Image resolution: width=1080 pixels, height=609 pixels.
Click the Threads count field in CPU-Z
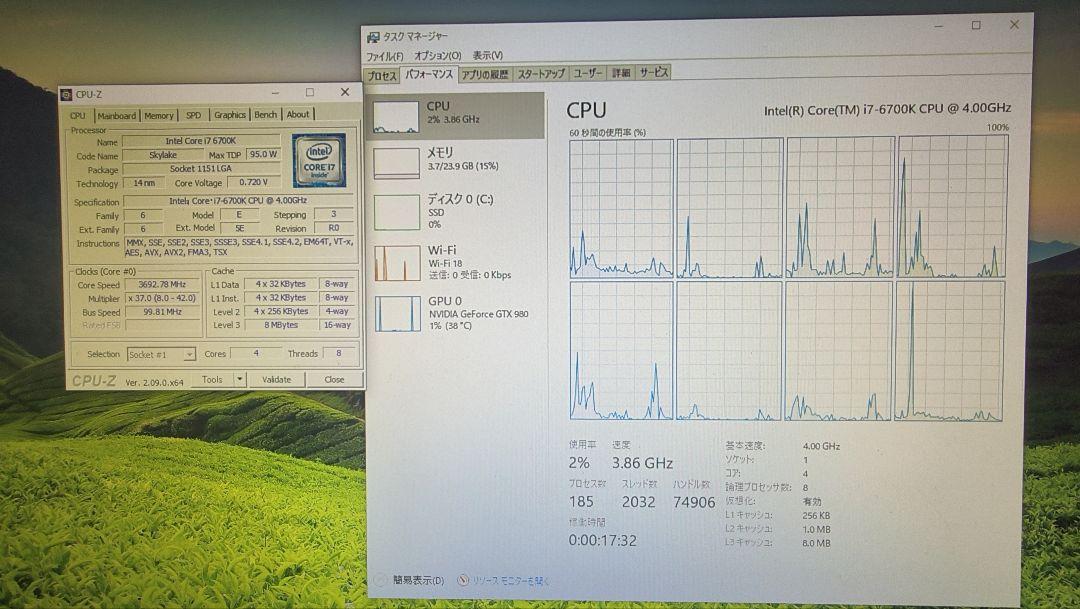click(x=339, y=353)
